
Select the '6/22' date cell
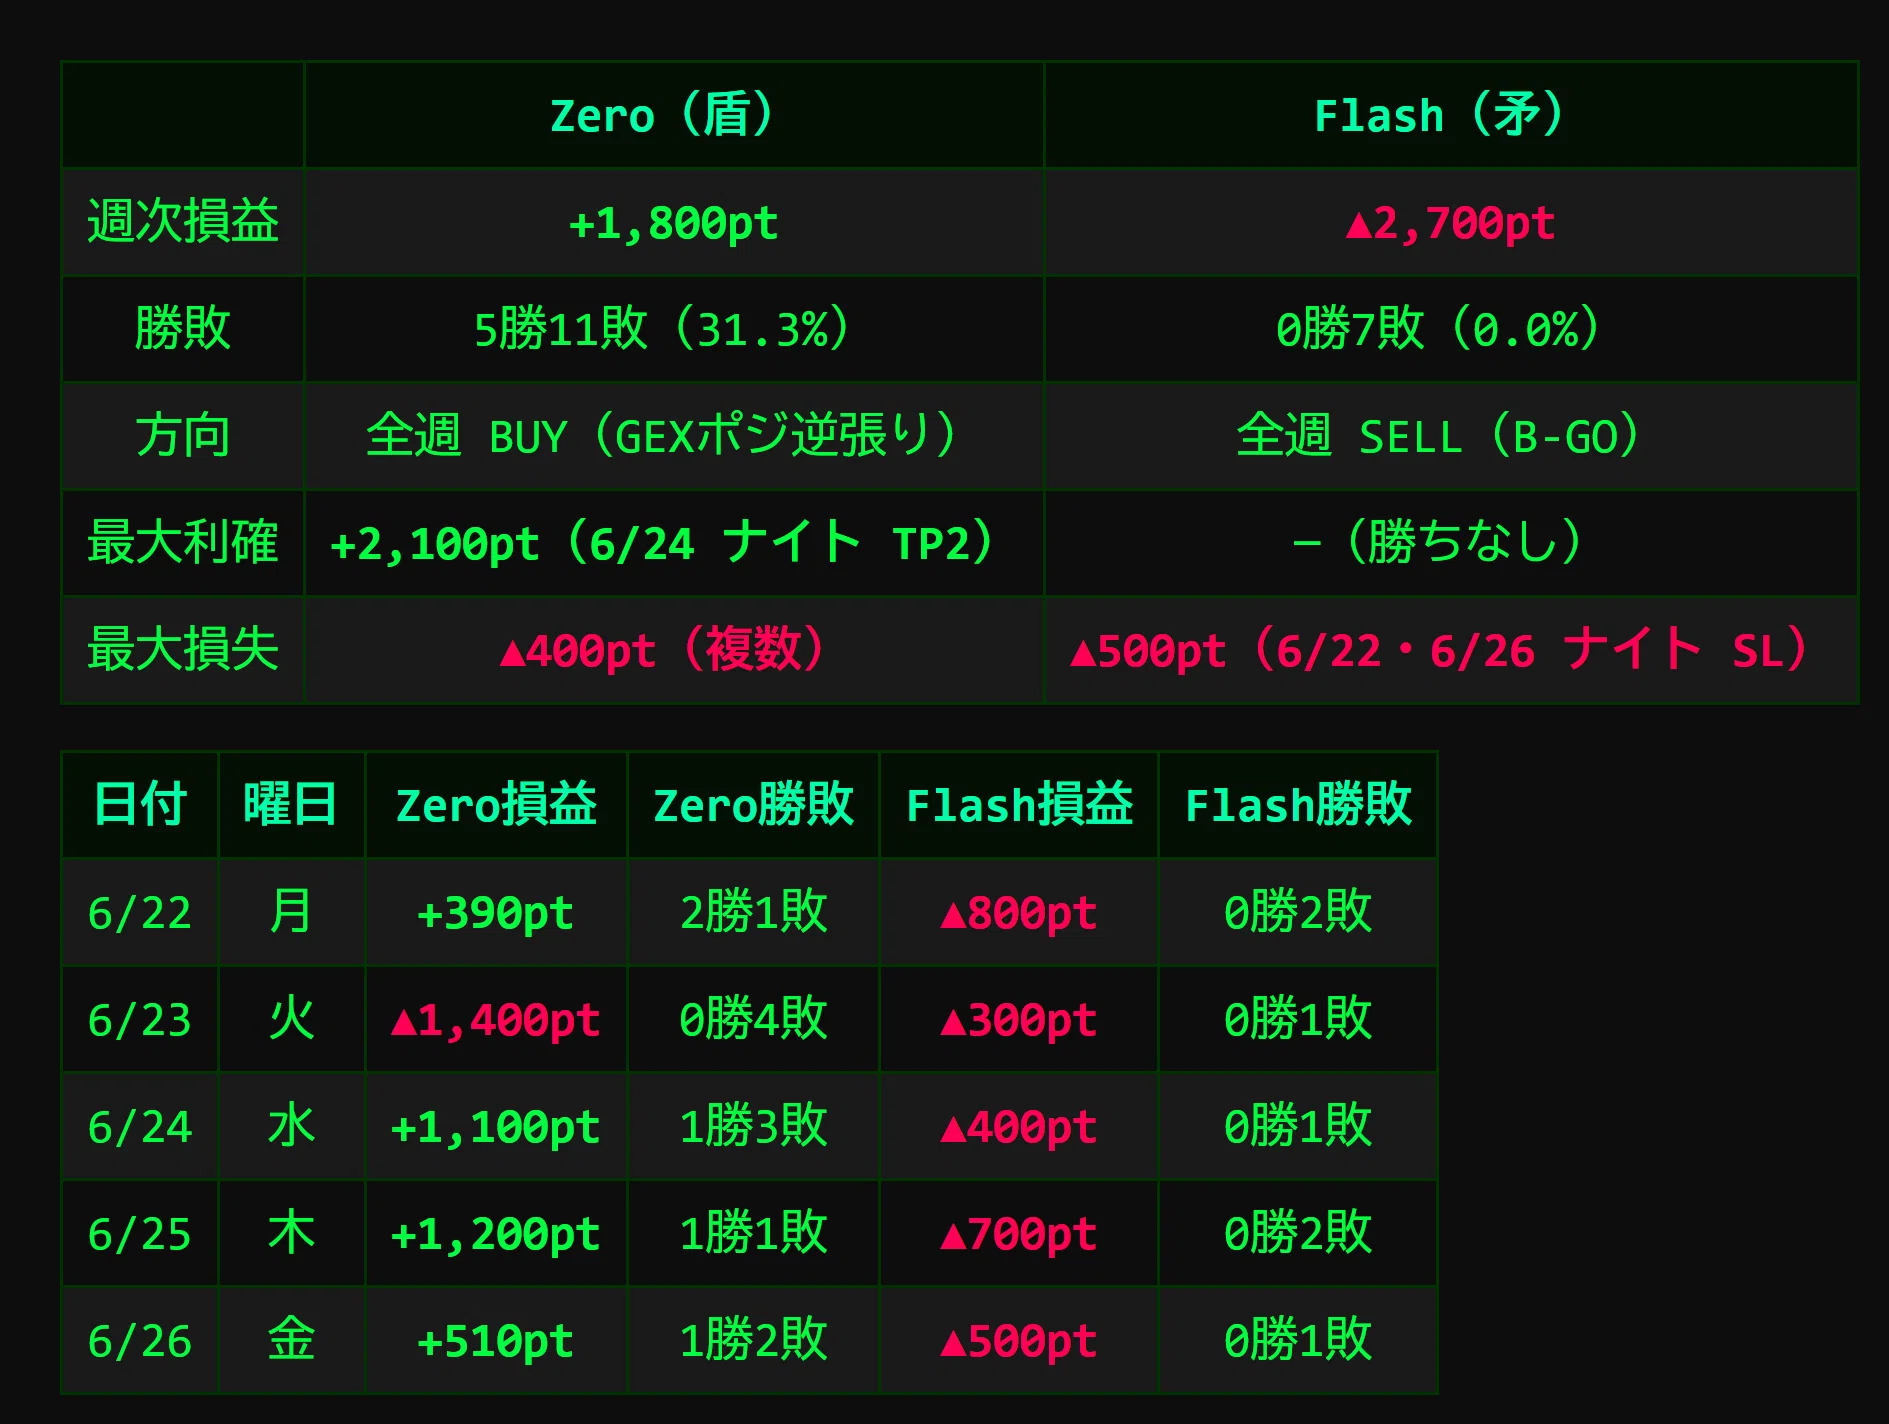[x=140, y=912]
